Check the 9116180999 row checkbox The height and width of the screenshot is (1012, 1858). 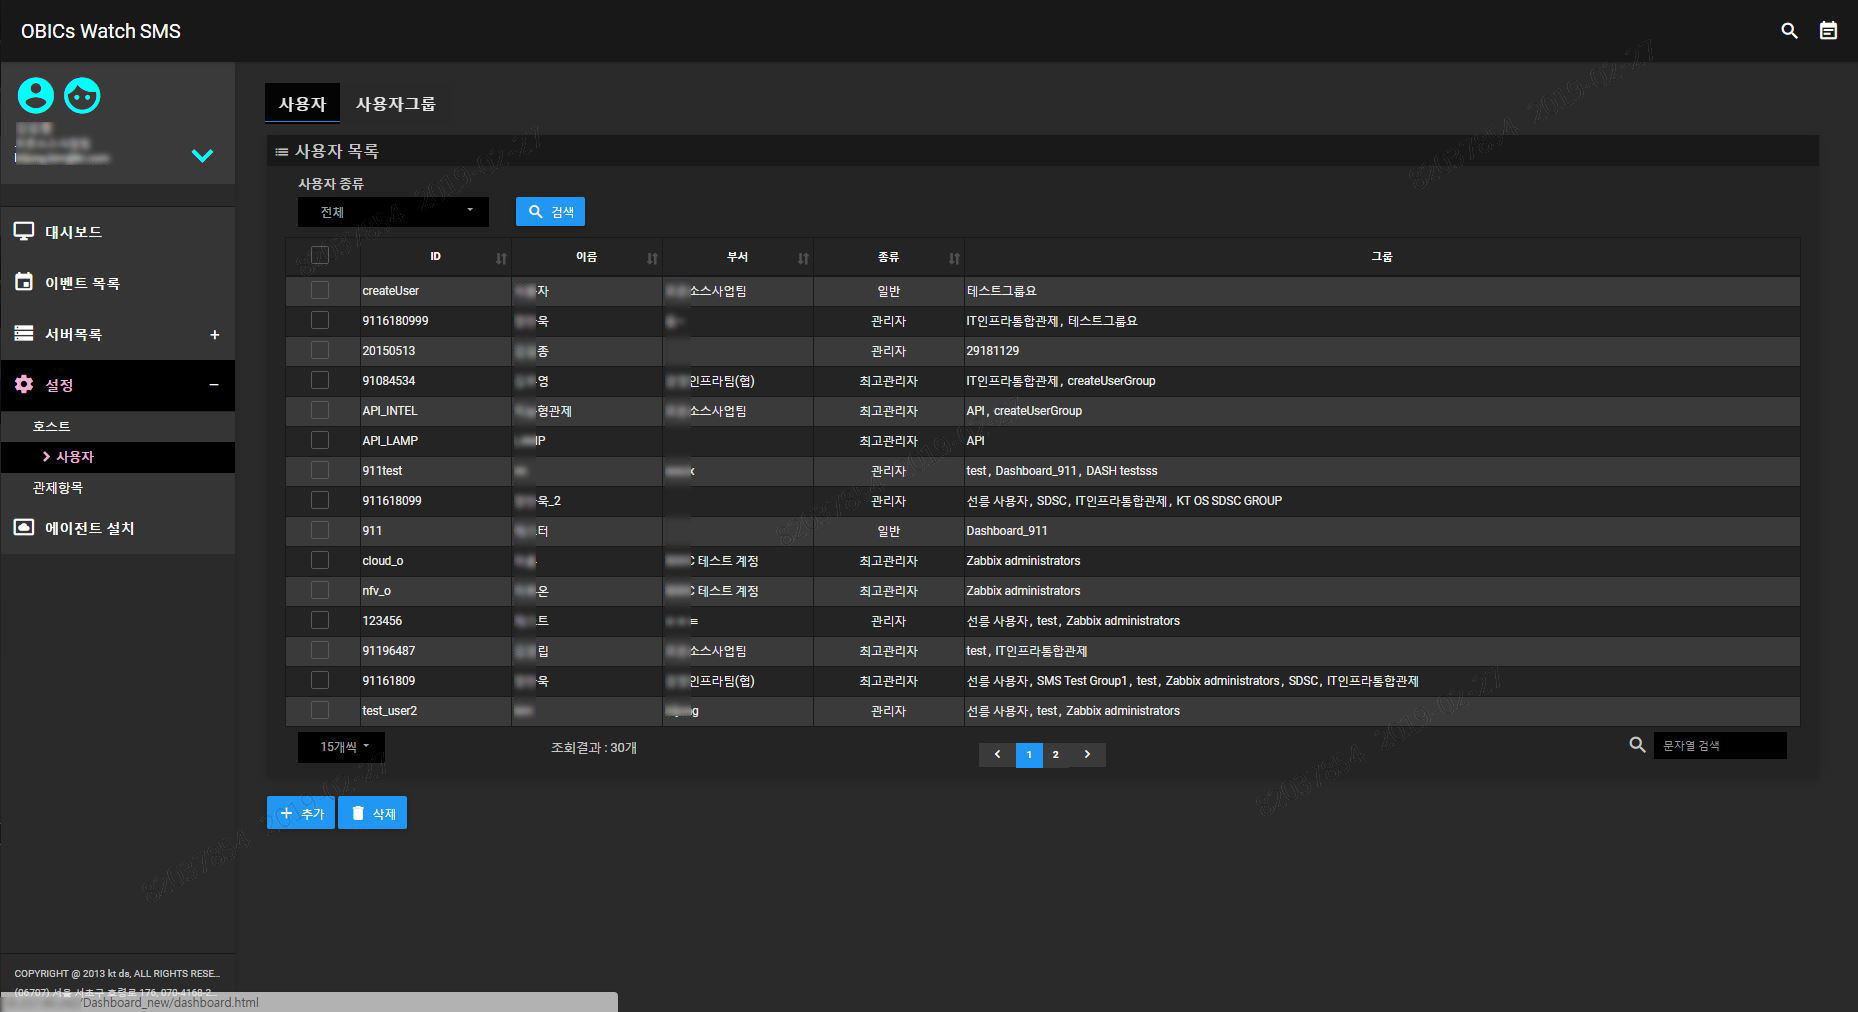(320, 320)
